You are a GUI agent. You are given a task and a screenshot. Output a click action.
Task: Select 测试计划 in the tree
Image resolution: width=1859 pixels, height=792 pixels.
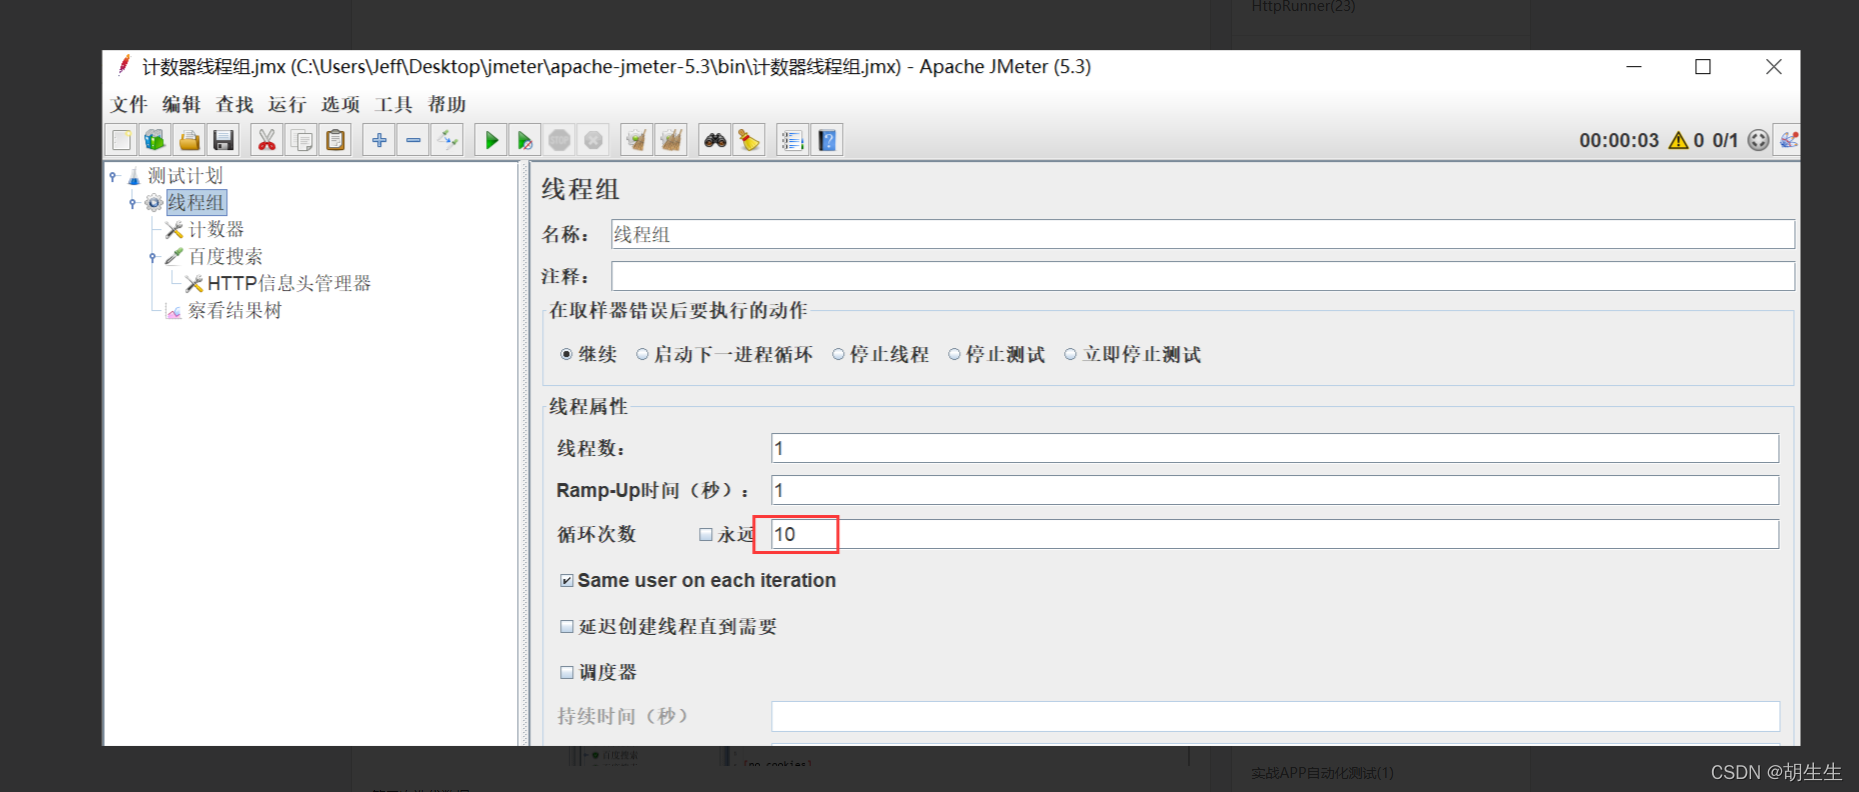185,176
